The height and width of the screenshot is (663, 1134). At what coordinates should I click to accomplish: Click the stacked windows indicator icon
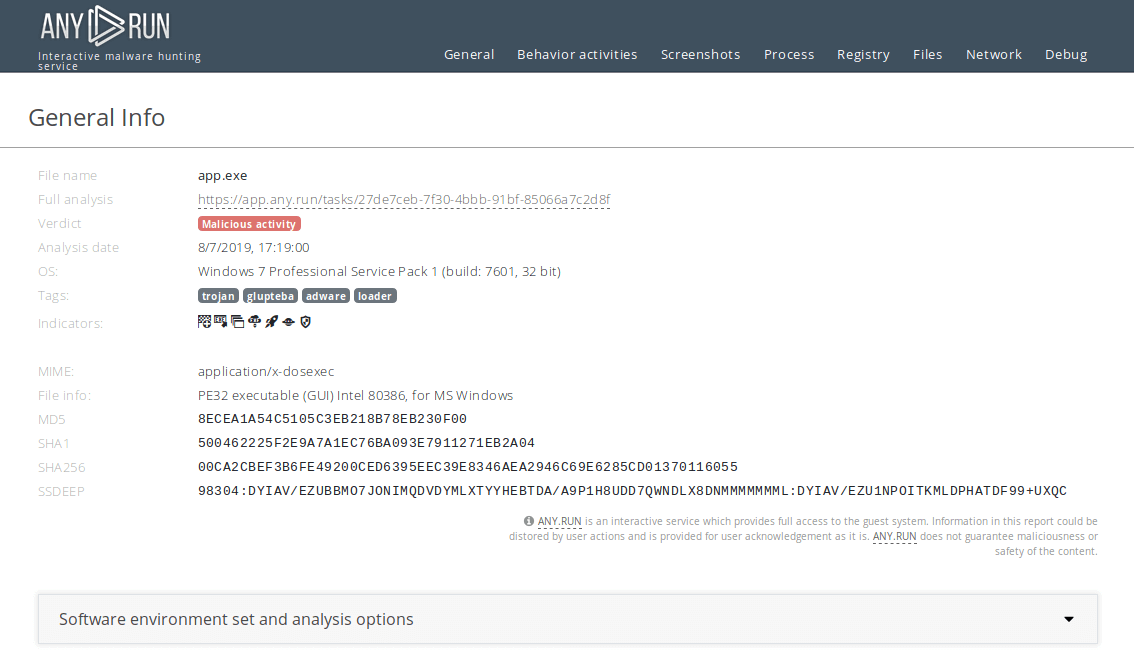[237, 321]
